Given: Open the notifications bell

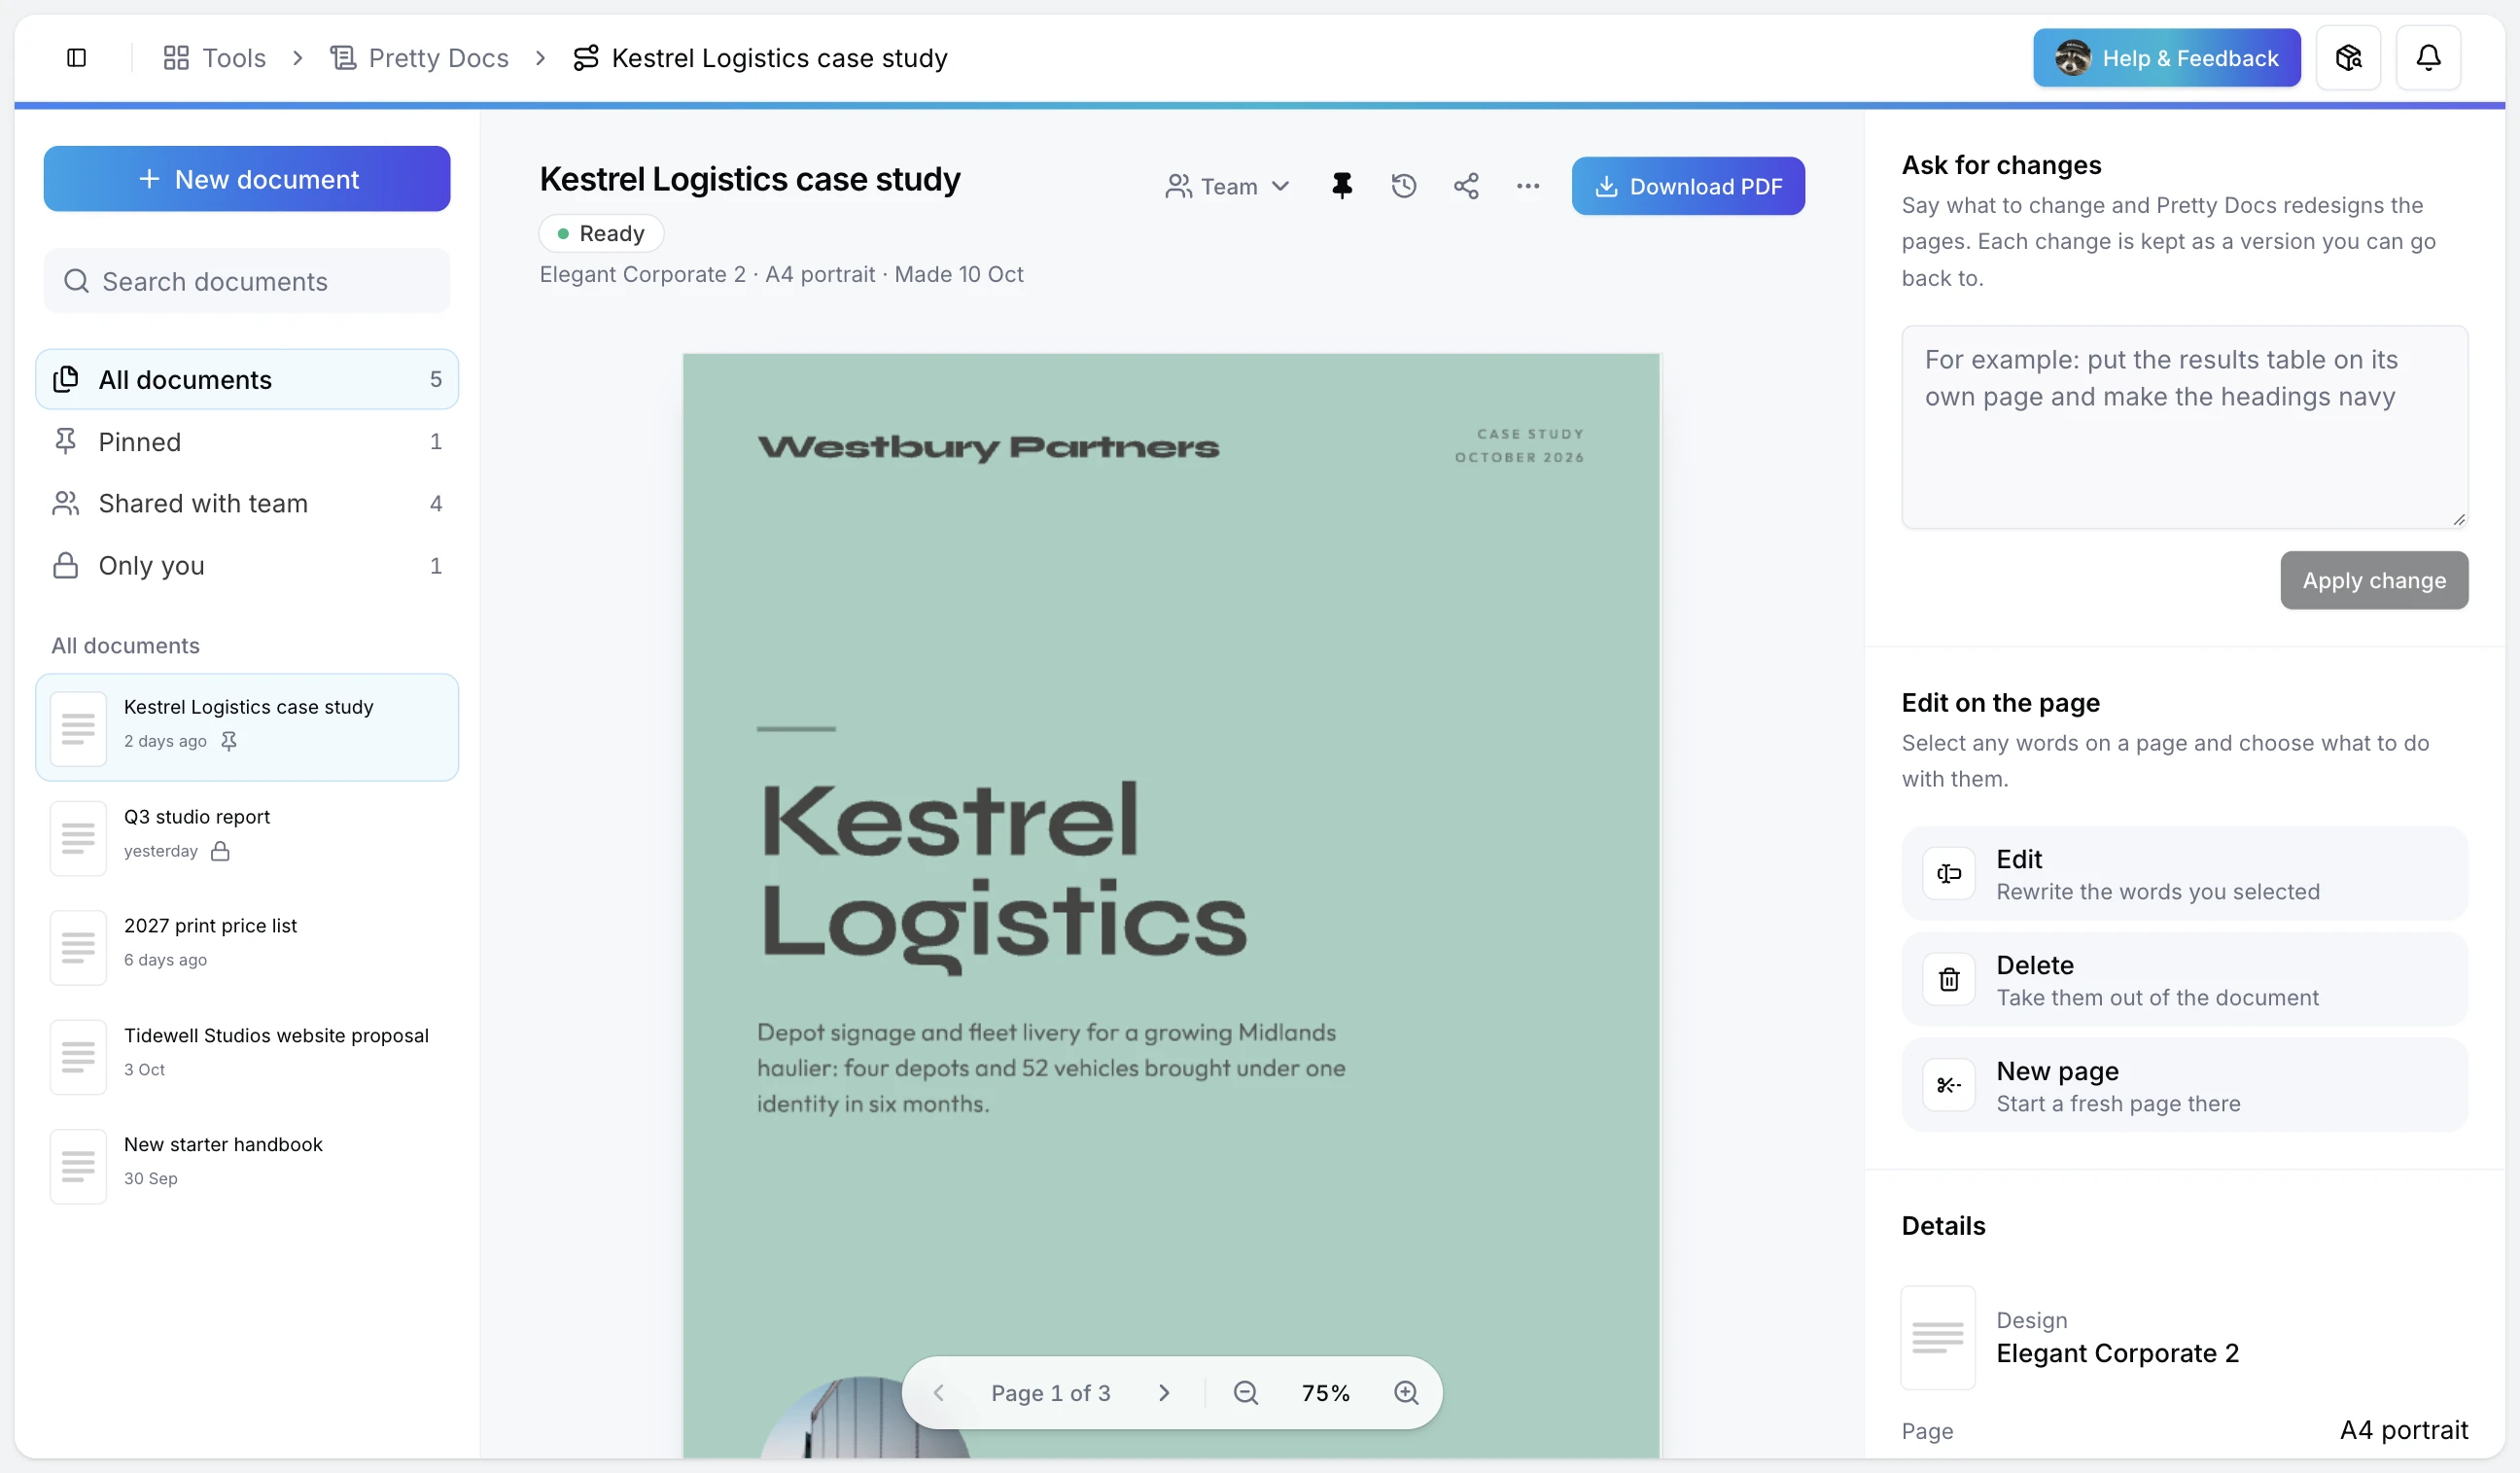Looking at the screenshot, I should pyautogui.click(x=2428, y=58).
